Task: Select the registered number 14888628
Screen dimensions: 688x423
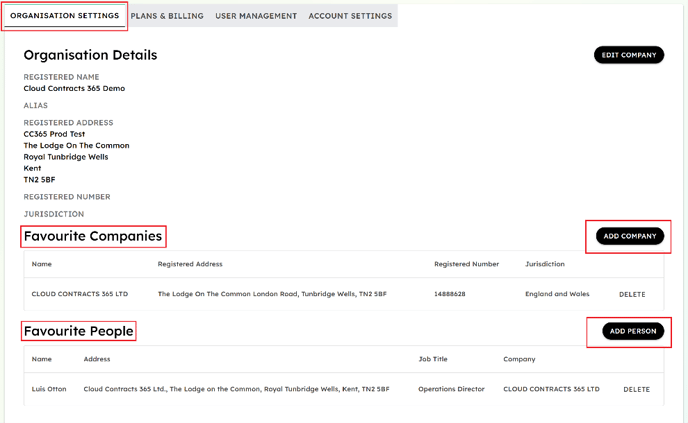Action: pos(450,294)
